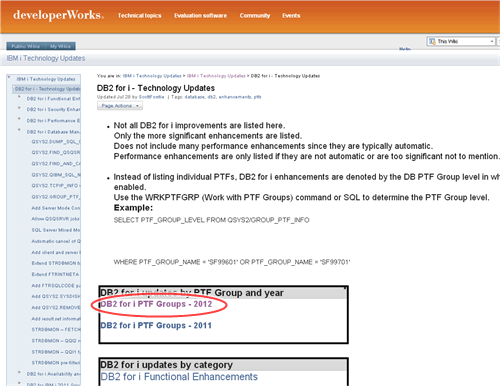The width and height of the screenshot is (500, 386).
Task: Open the purple visited IBM i Technology Updates breadcrumb
Action: coord(216,76)
